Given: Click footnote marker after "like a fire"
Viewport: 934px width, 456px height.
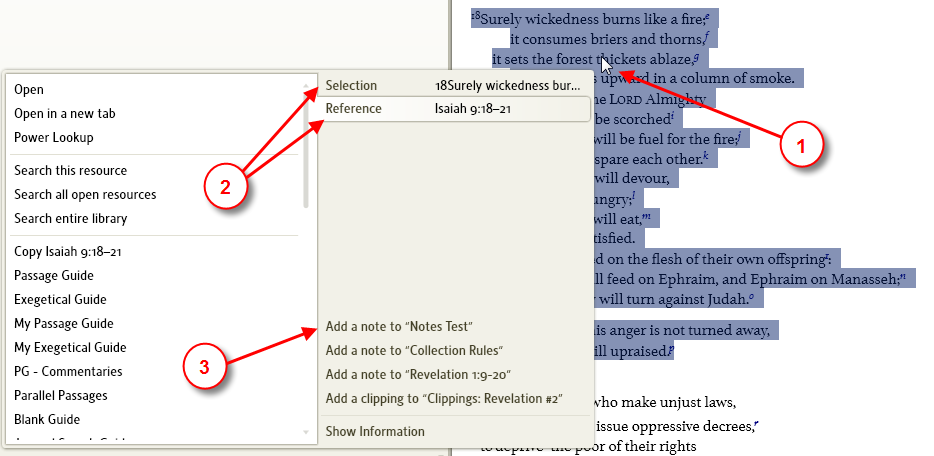Looking at the screenshot, I should tap(708, 17).
